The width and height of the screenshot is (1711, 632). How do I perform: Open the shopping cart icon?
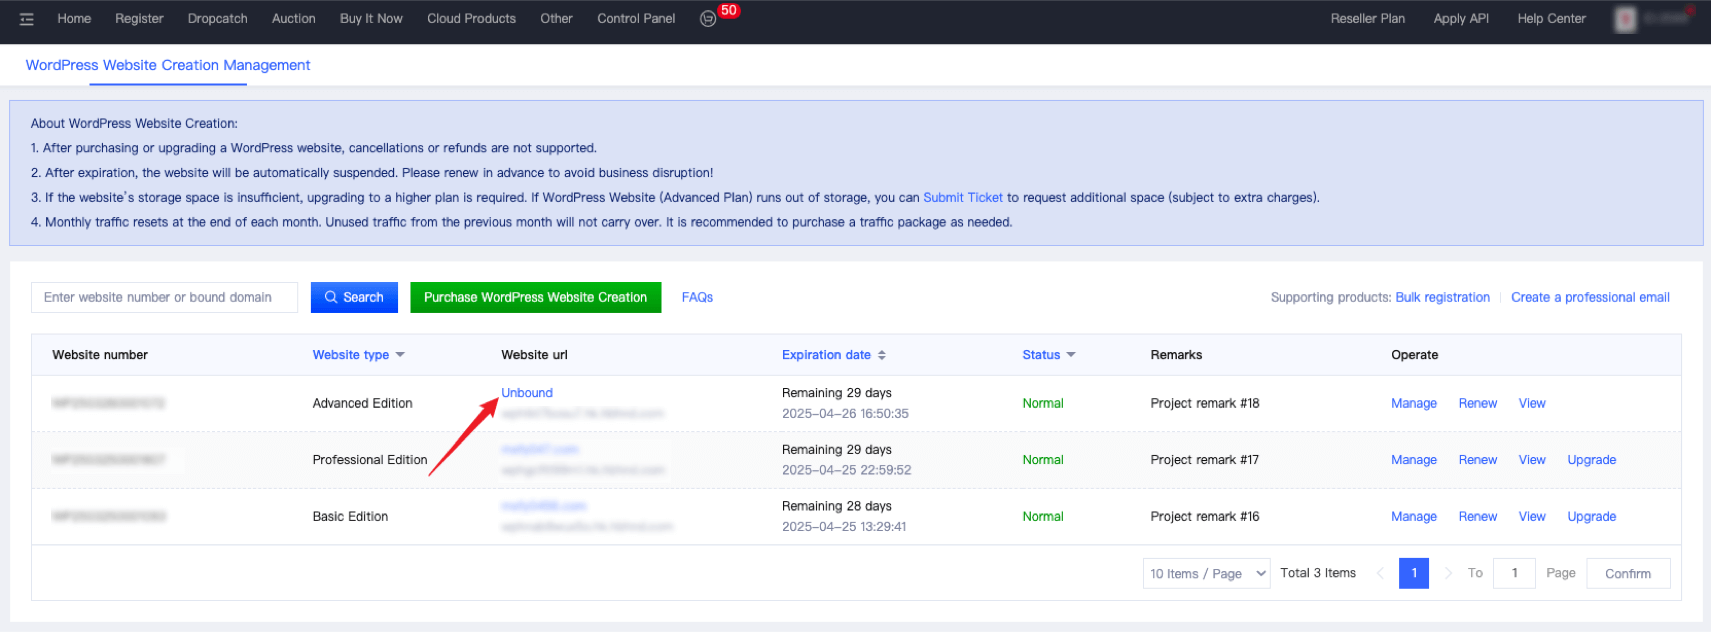[x=708, y=19]
